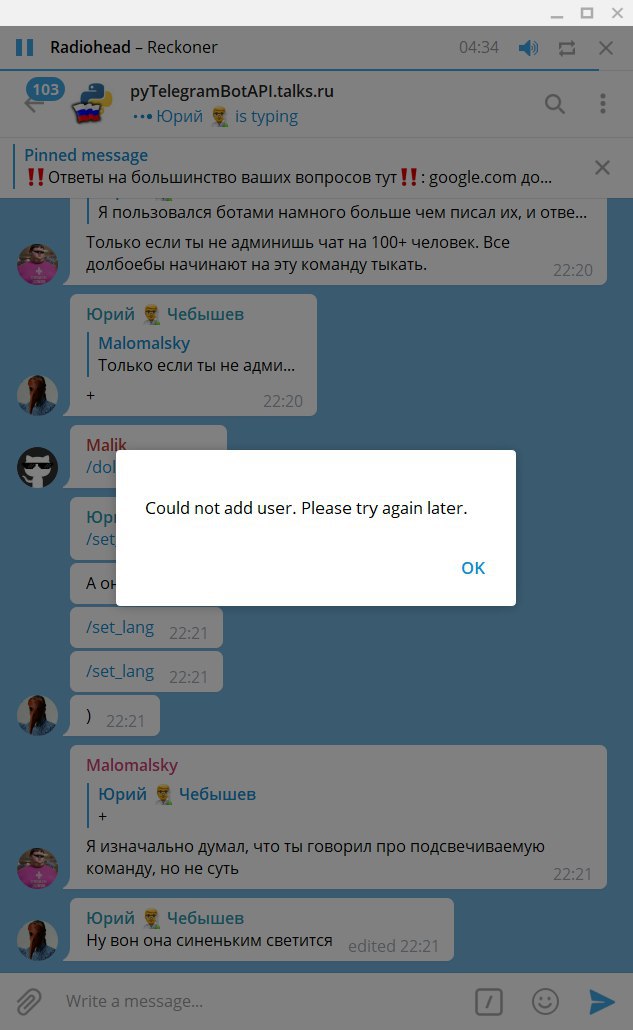Viewport: 633px width, 1030px height.
Task: Jump to quoted Malomalsky reply in Юрий's message
Action: tap(196, 354)
